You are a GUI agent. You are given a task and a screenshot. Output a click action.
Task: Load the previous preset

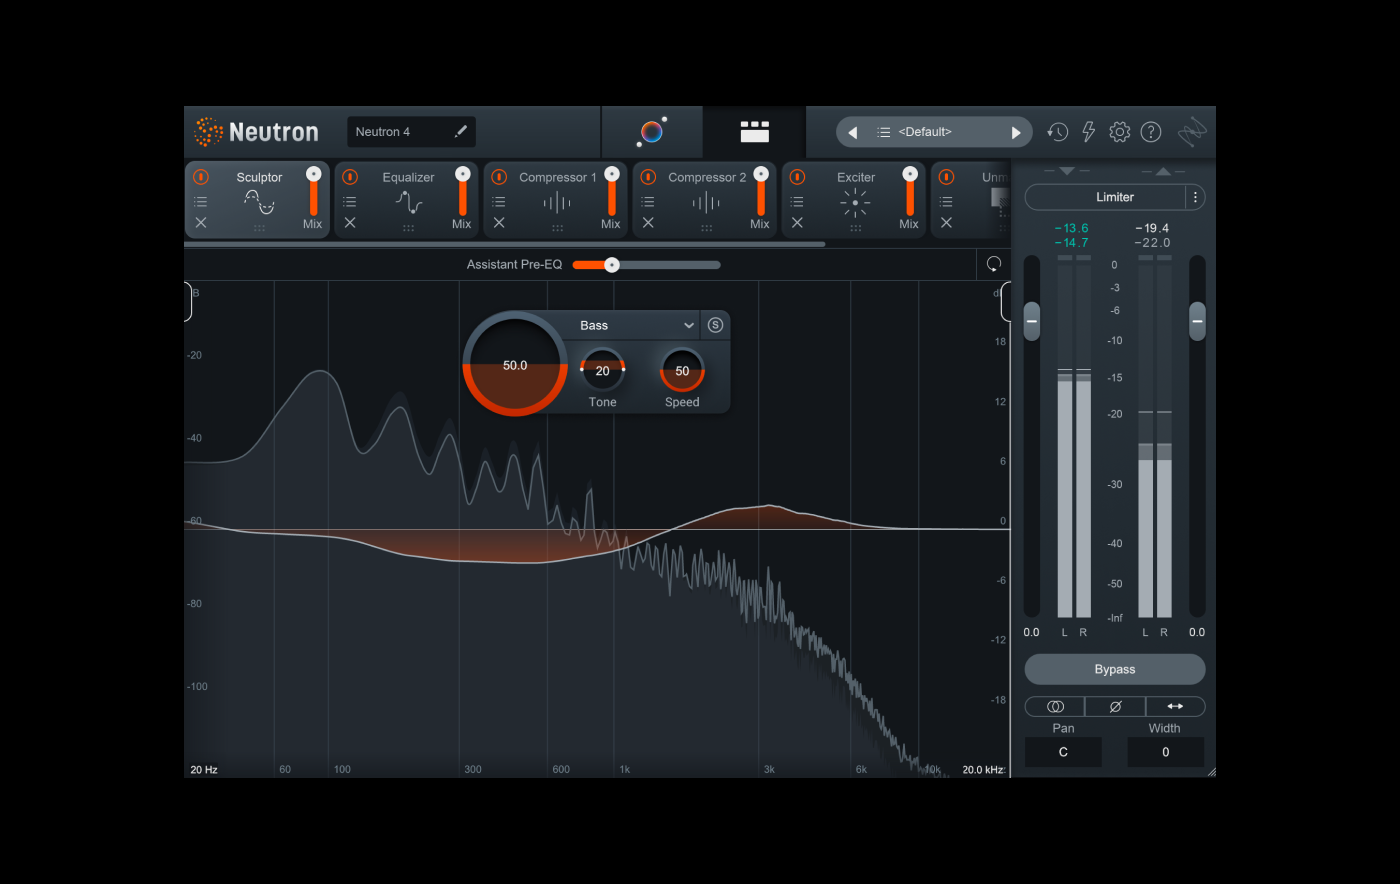[852, 132]
